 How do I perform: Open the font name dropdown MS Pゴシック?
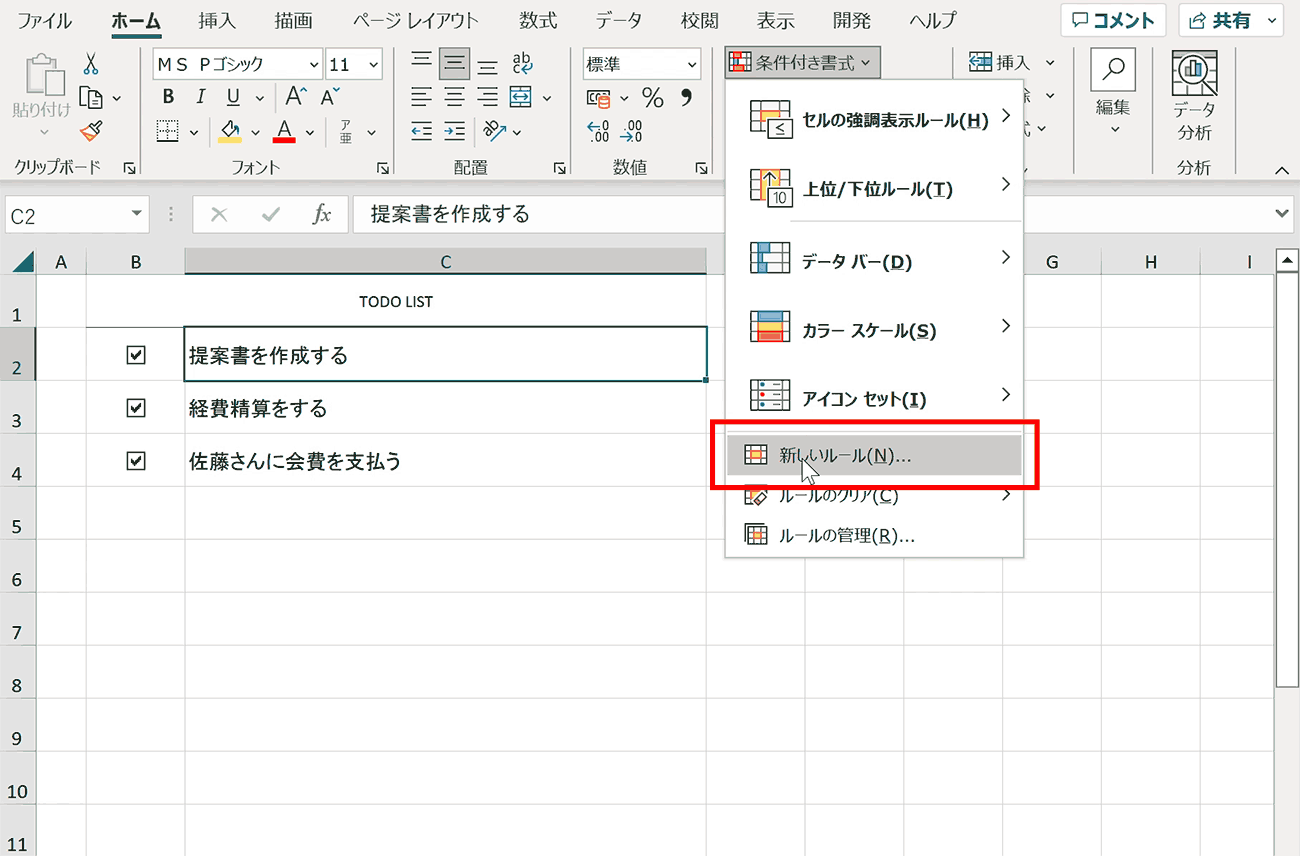[314, 65]
